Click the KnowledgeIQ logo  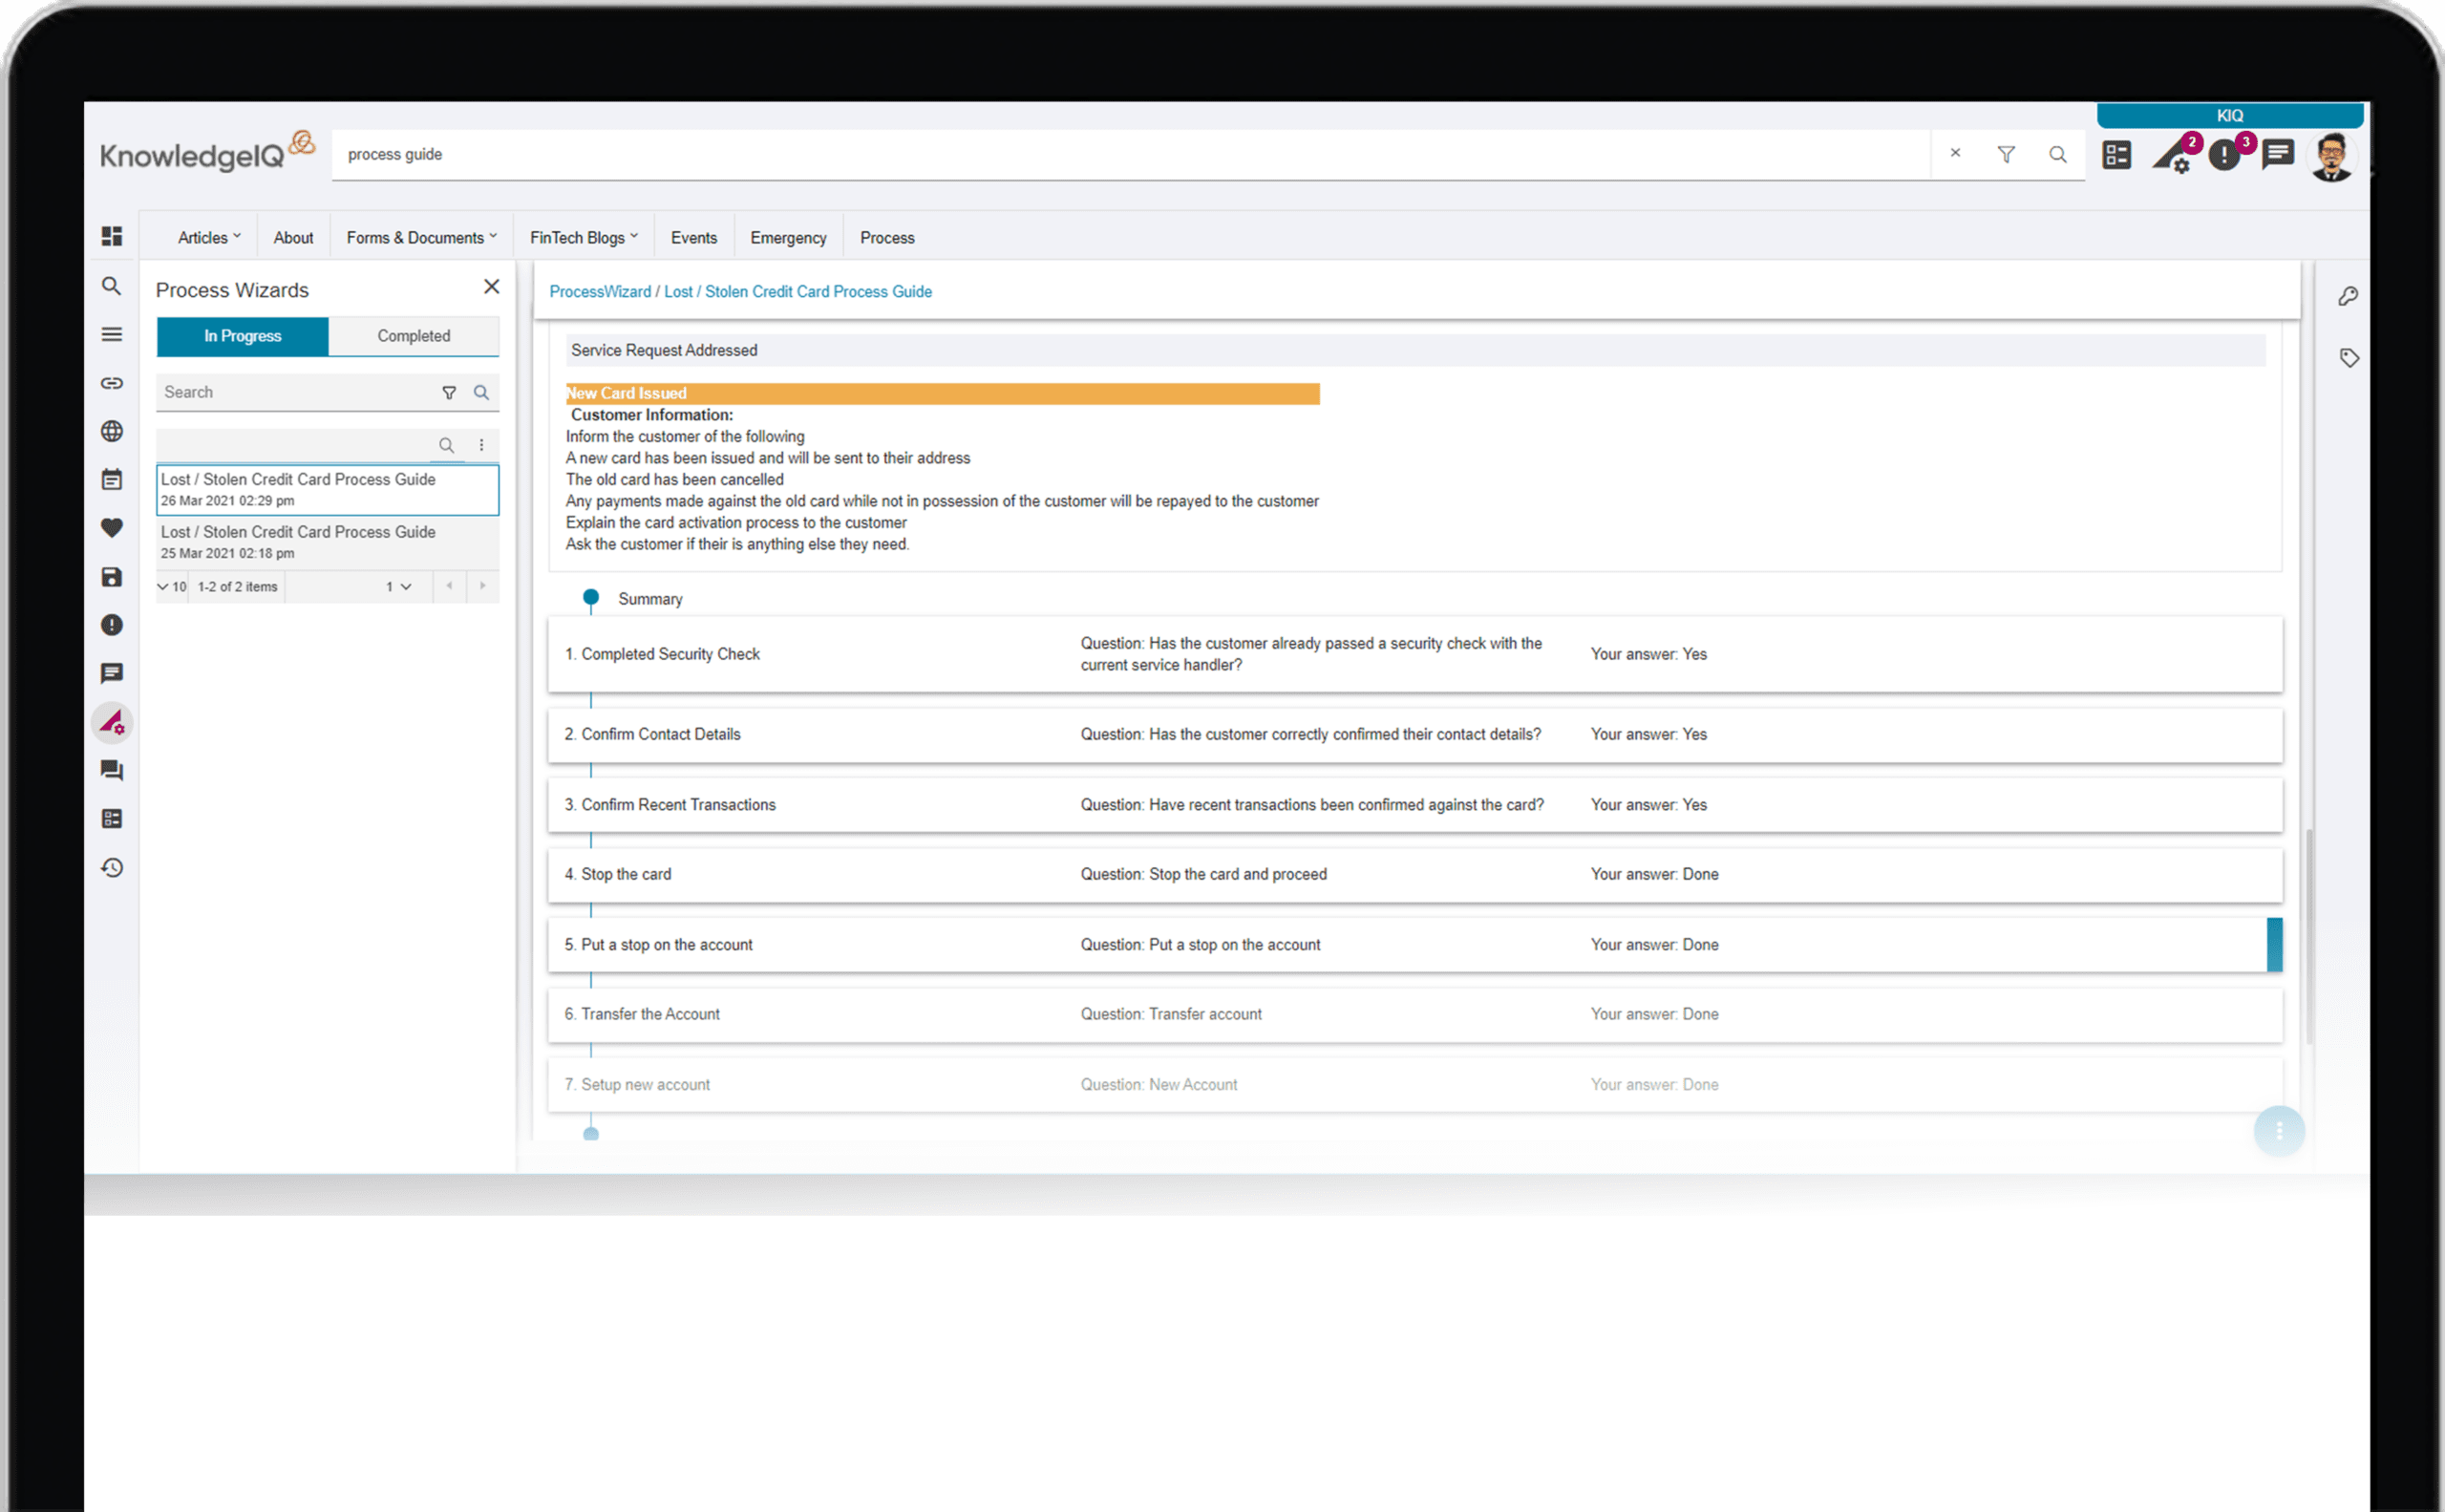(207, 153)
